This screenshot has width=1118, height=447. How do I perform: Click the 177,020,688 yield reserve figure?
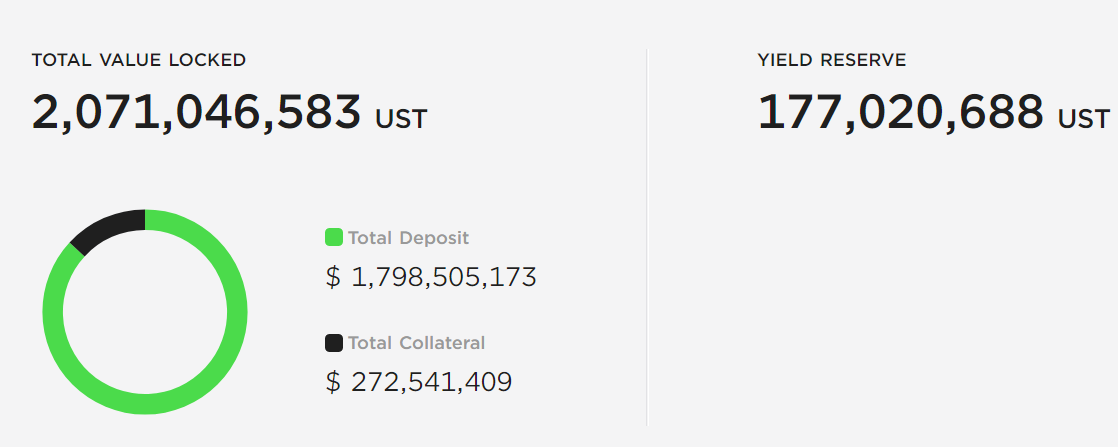(901, 112)
